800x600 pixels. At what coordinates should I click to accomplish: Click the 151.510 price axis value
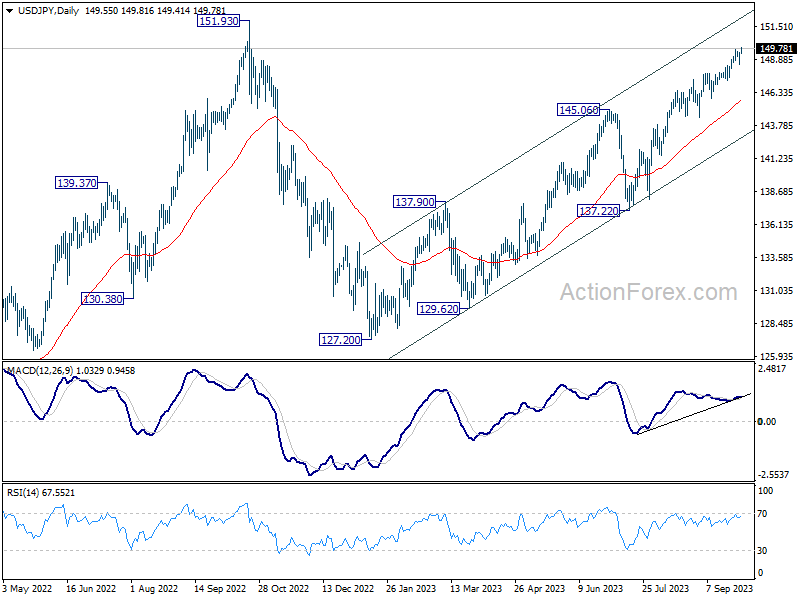[777, 27]
